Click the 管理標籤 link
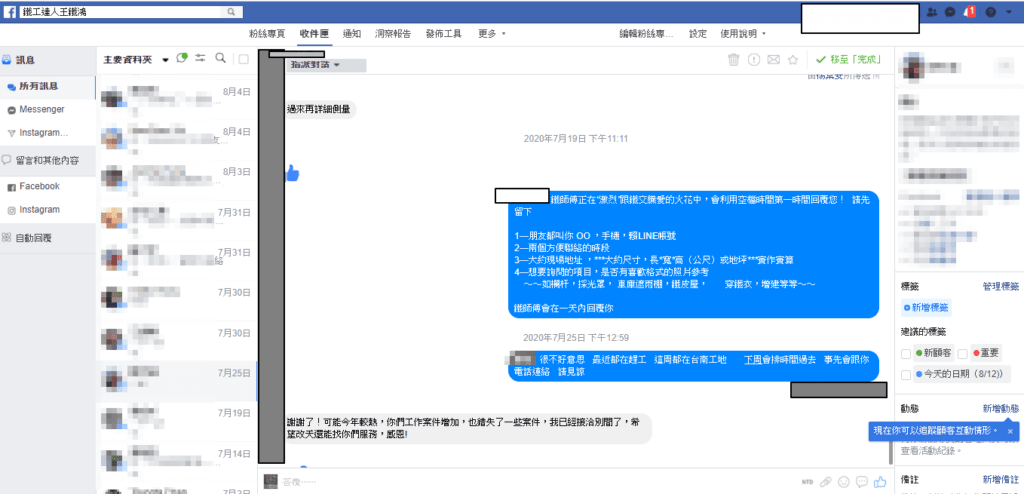The image size is (1024, 494). point(1000,286)
